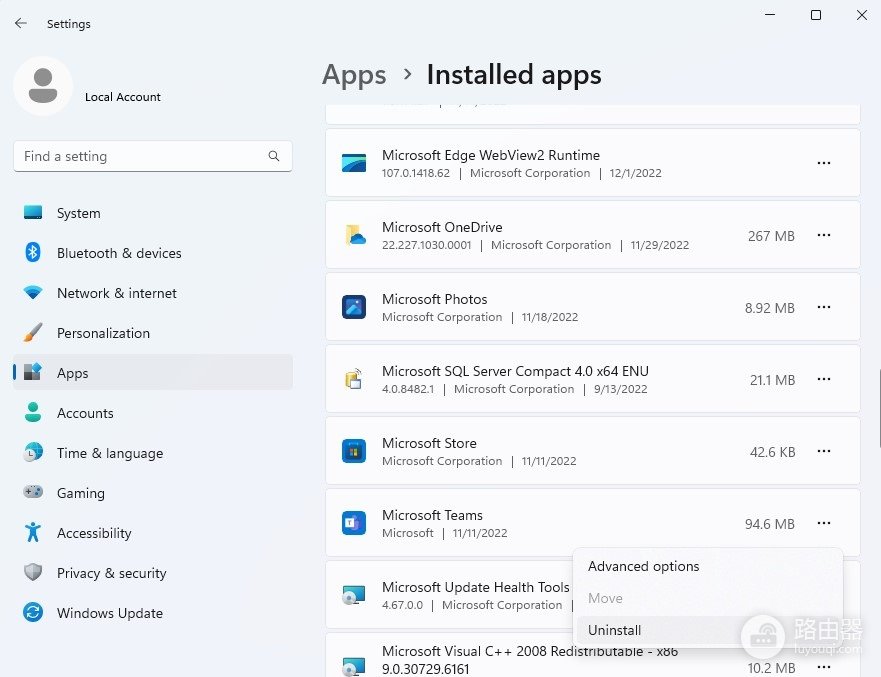The height and width of the screenshot is (677, 881).
Task: Click the Microsoft Teams app icon
Action: coord(354,522)
